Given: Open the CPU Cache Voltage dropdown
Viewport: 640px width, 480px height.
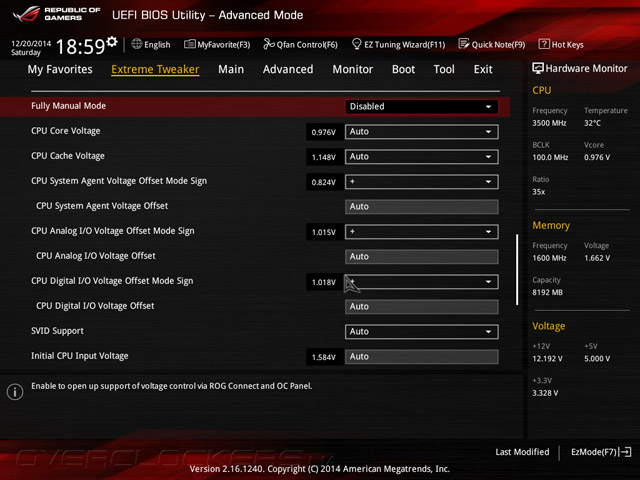Looking at the screenshot, I should point(422,157).
